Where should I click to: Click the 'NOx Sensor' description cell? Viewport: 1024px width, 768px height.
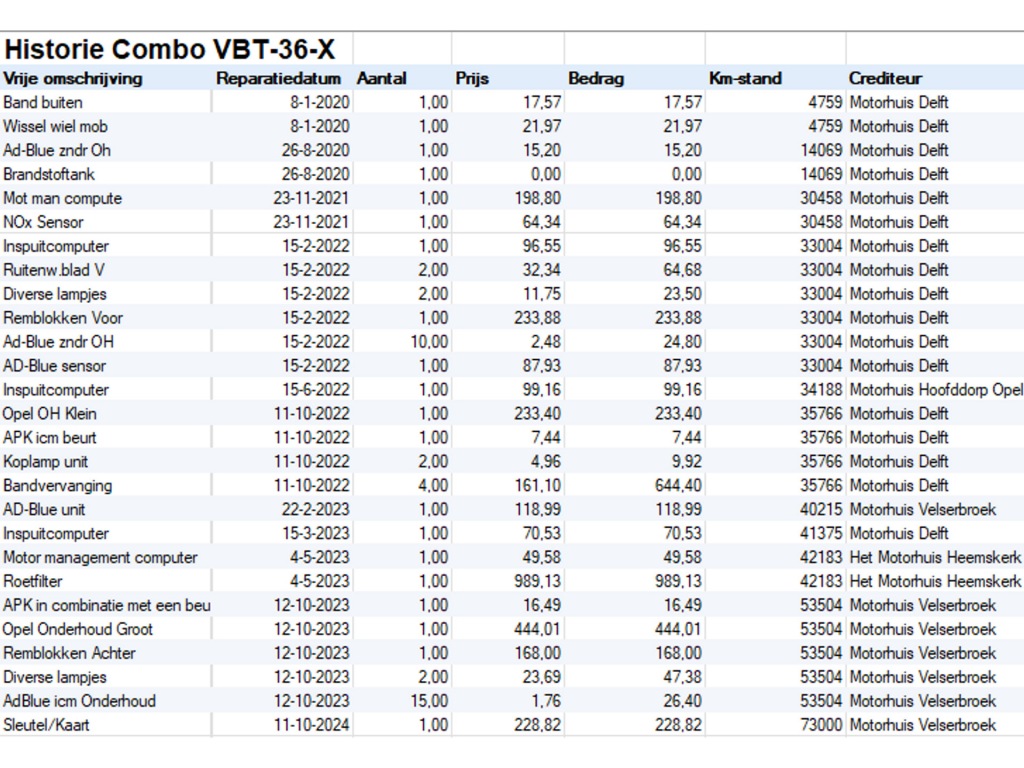point(43,222)
